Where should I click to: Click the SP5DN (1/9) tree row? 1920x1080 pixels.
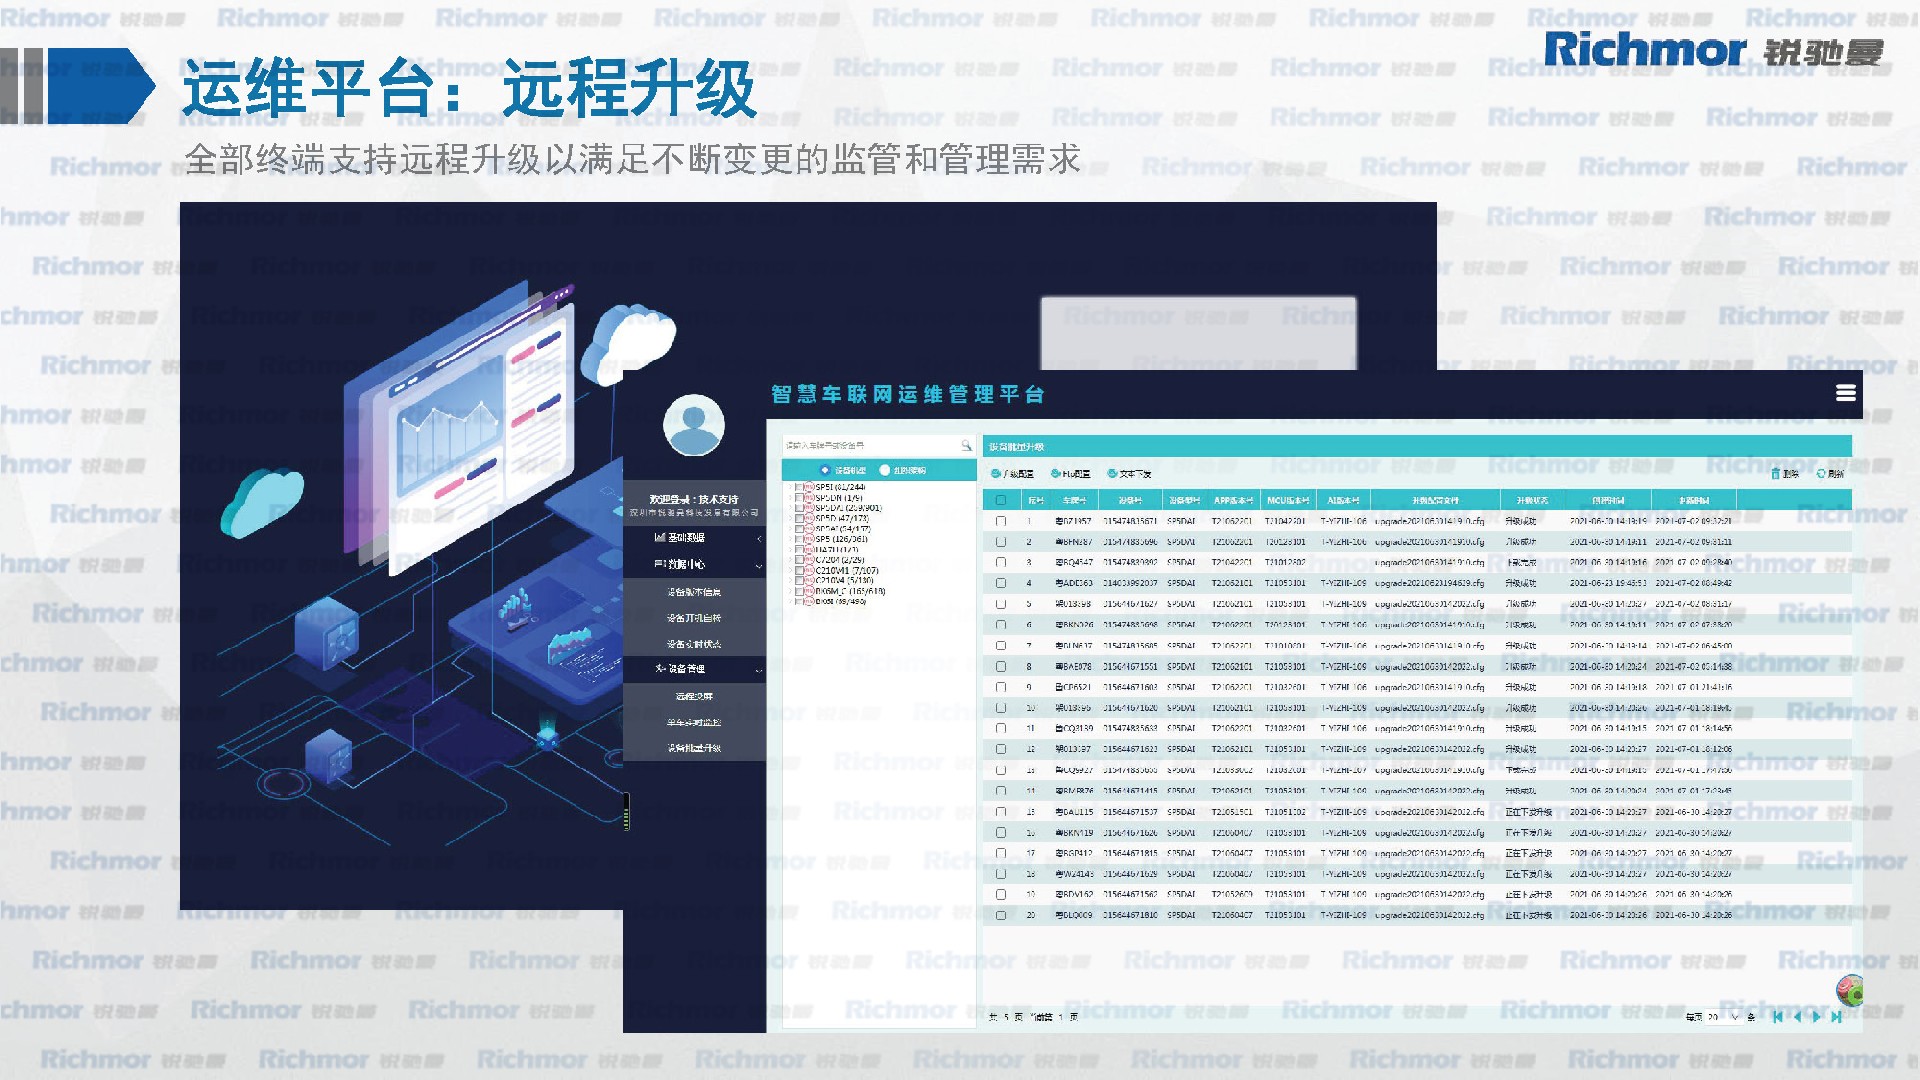[838, 498]
